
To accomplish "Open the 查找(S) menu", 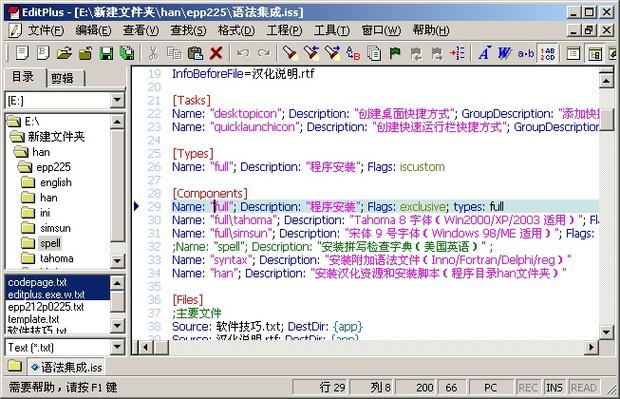I will pyautogui.click(x=188, y=30).
